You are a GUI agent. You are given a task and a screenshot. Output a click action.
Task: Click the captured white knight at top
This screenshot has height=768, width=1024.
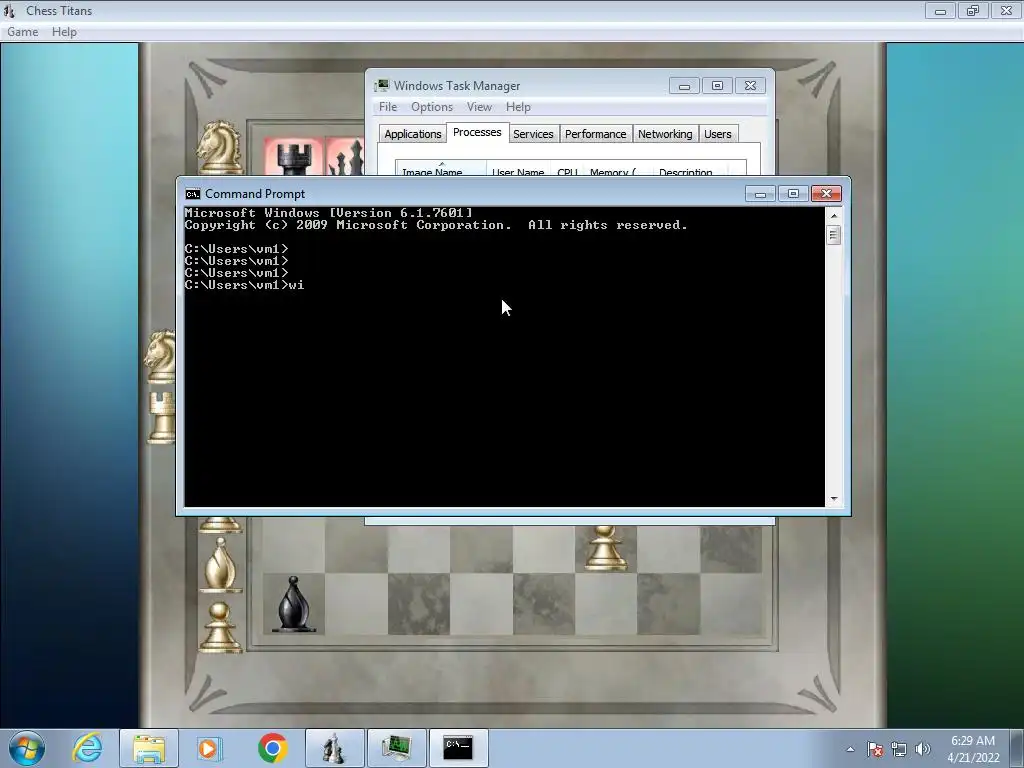220,148
